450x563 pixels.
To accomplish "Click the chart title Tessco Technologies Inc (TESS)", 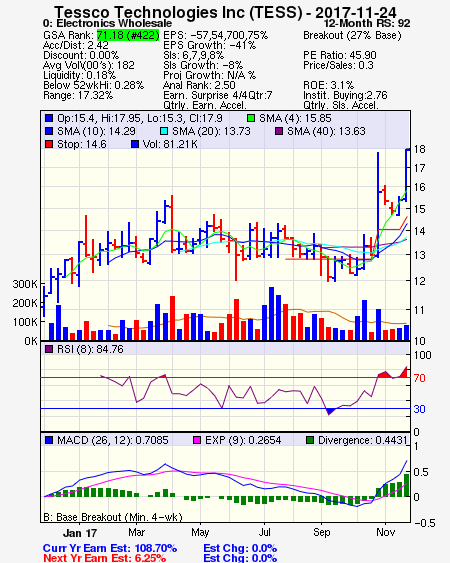I will click(178, 12).
